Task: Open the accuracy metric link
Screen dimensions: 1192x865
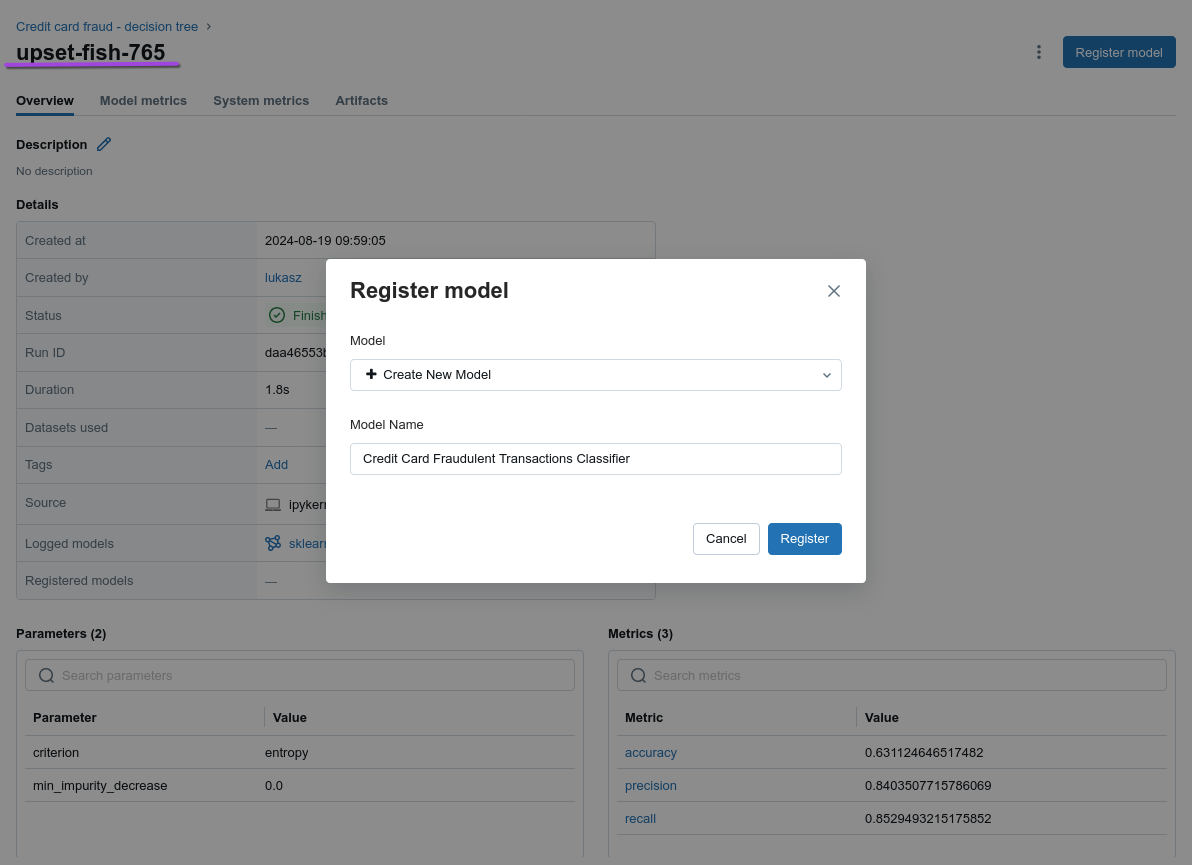Action: (x=651, y=753)
